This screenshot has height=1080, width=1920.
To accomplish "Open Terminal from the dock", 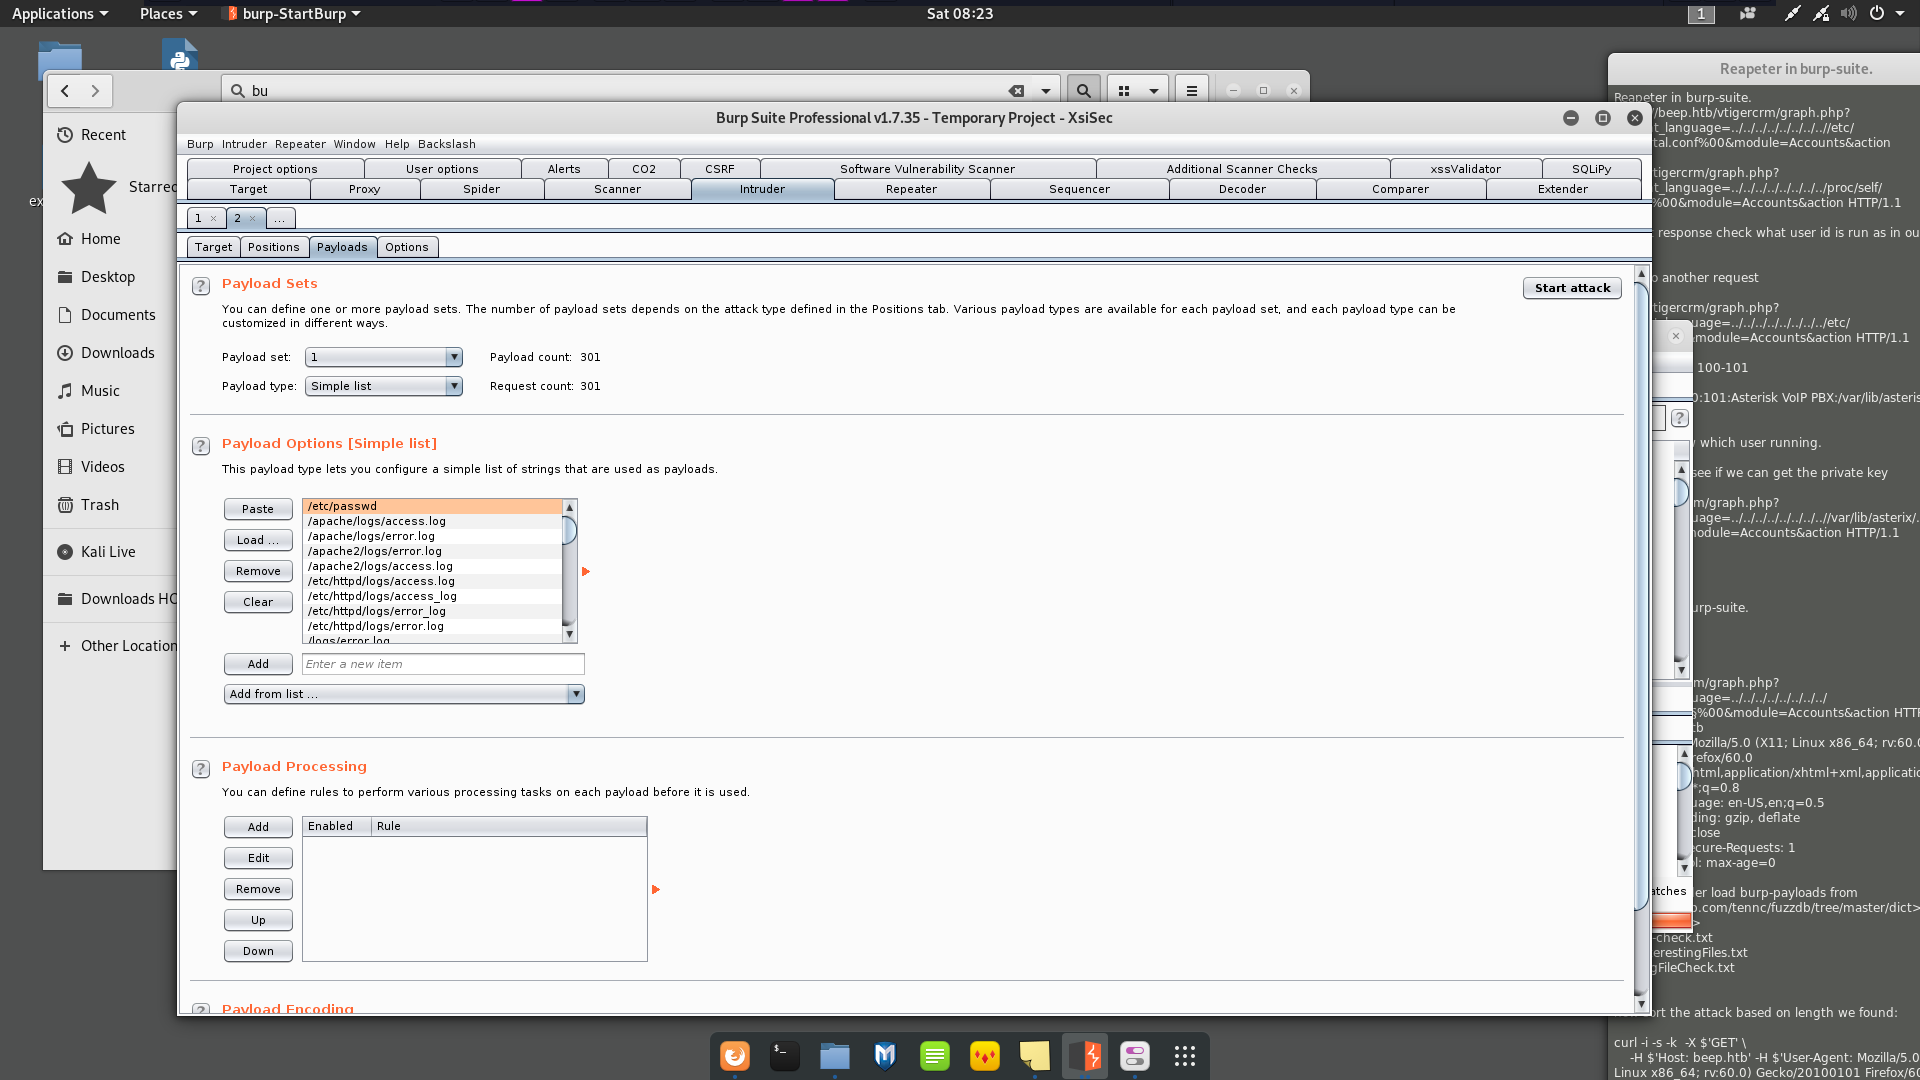I will 785,1056.
